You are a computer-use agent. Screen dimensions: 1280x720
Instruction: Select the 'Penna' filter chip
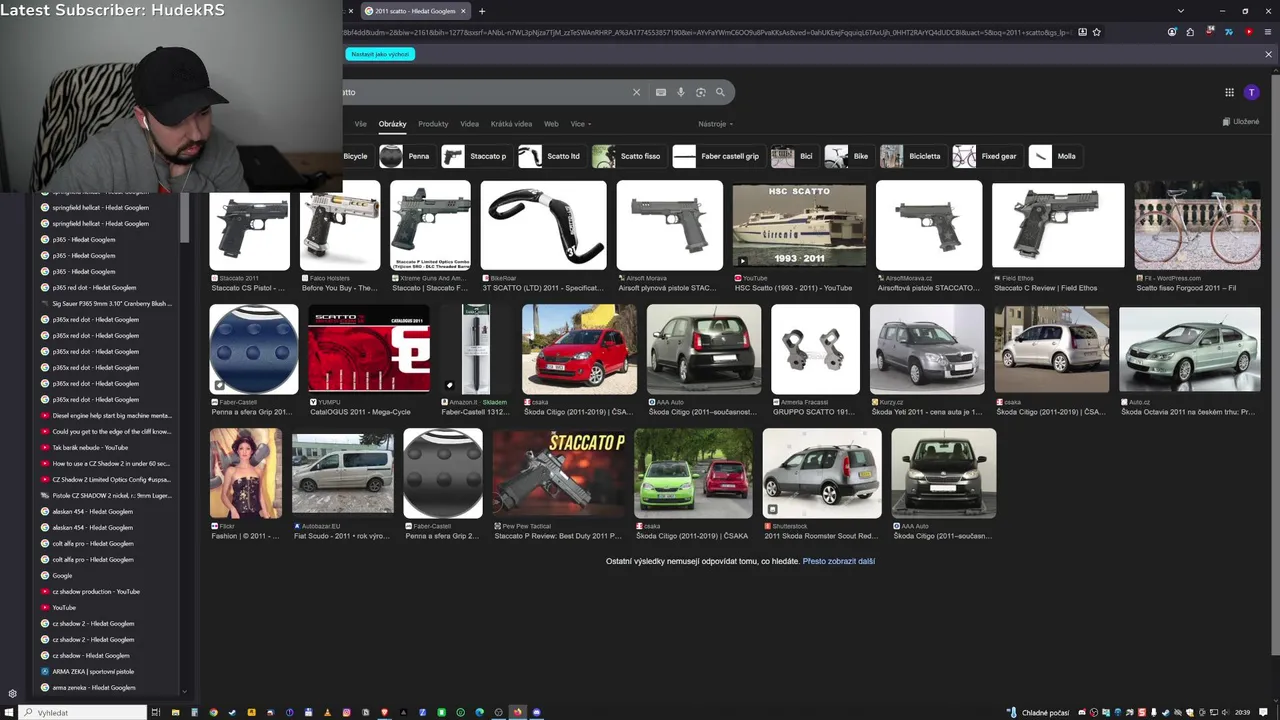406,156
